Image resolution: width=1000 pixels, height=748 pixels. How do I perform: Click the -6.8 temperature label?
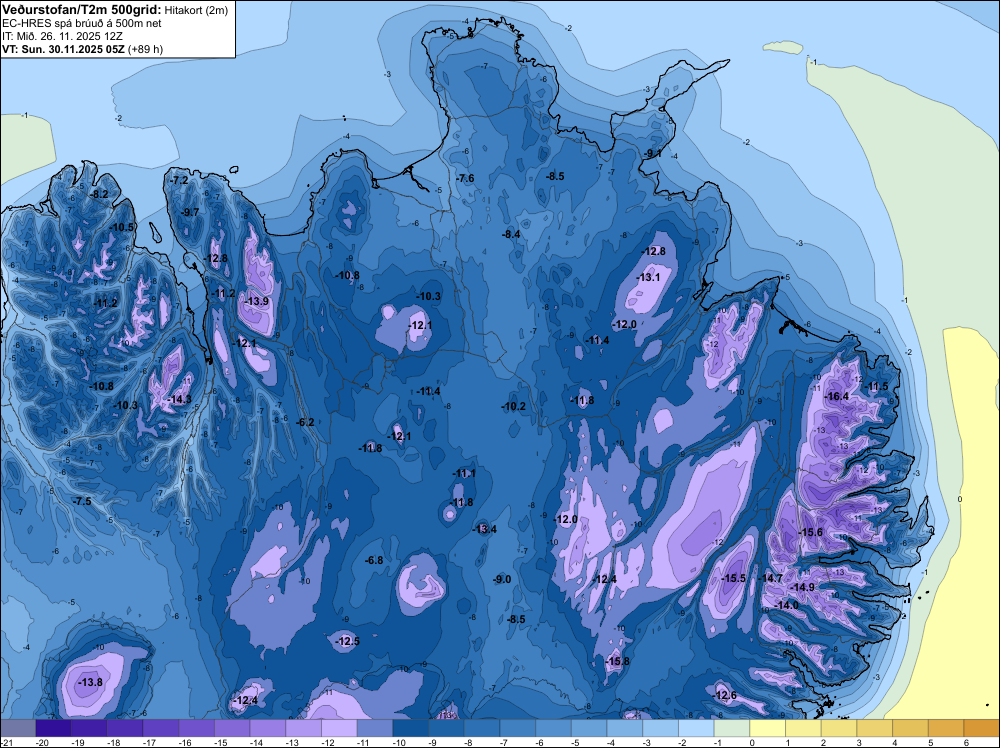(x=374, y=560)
